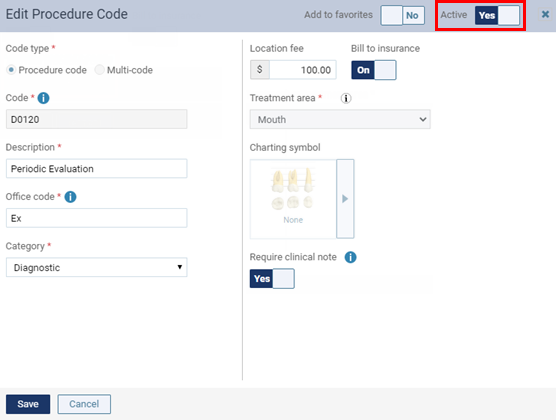Toggle Add to favorites switch
Viewport: 556px width, 420px height.
402,15
